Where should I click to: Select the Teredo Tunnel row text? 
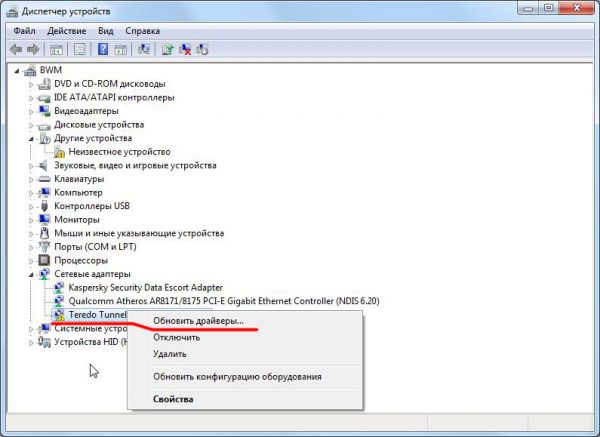[x=97, y=315]
